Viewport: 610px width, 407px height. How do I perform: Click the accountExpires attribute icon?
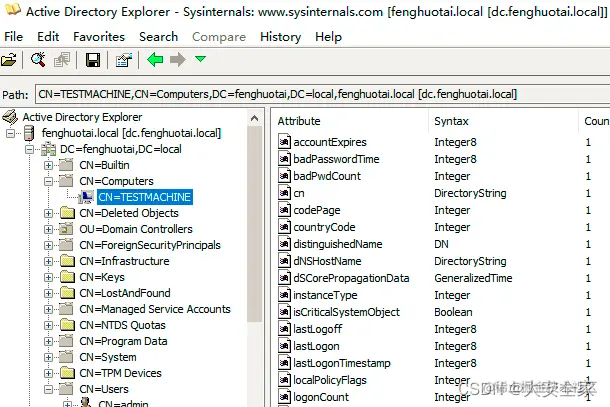[284, 142]
